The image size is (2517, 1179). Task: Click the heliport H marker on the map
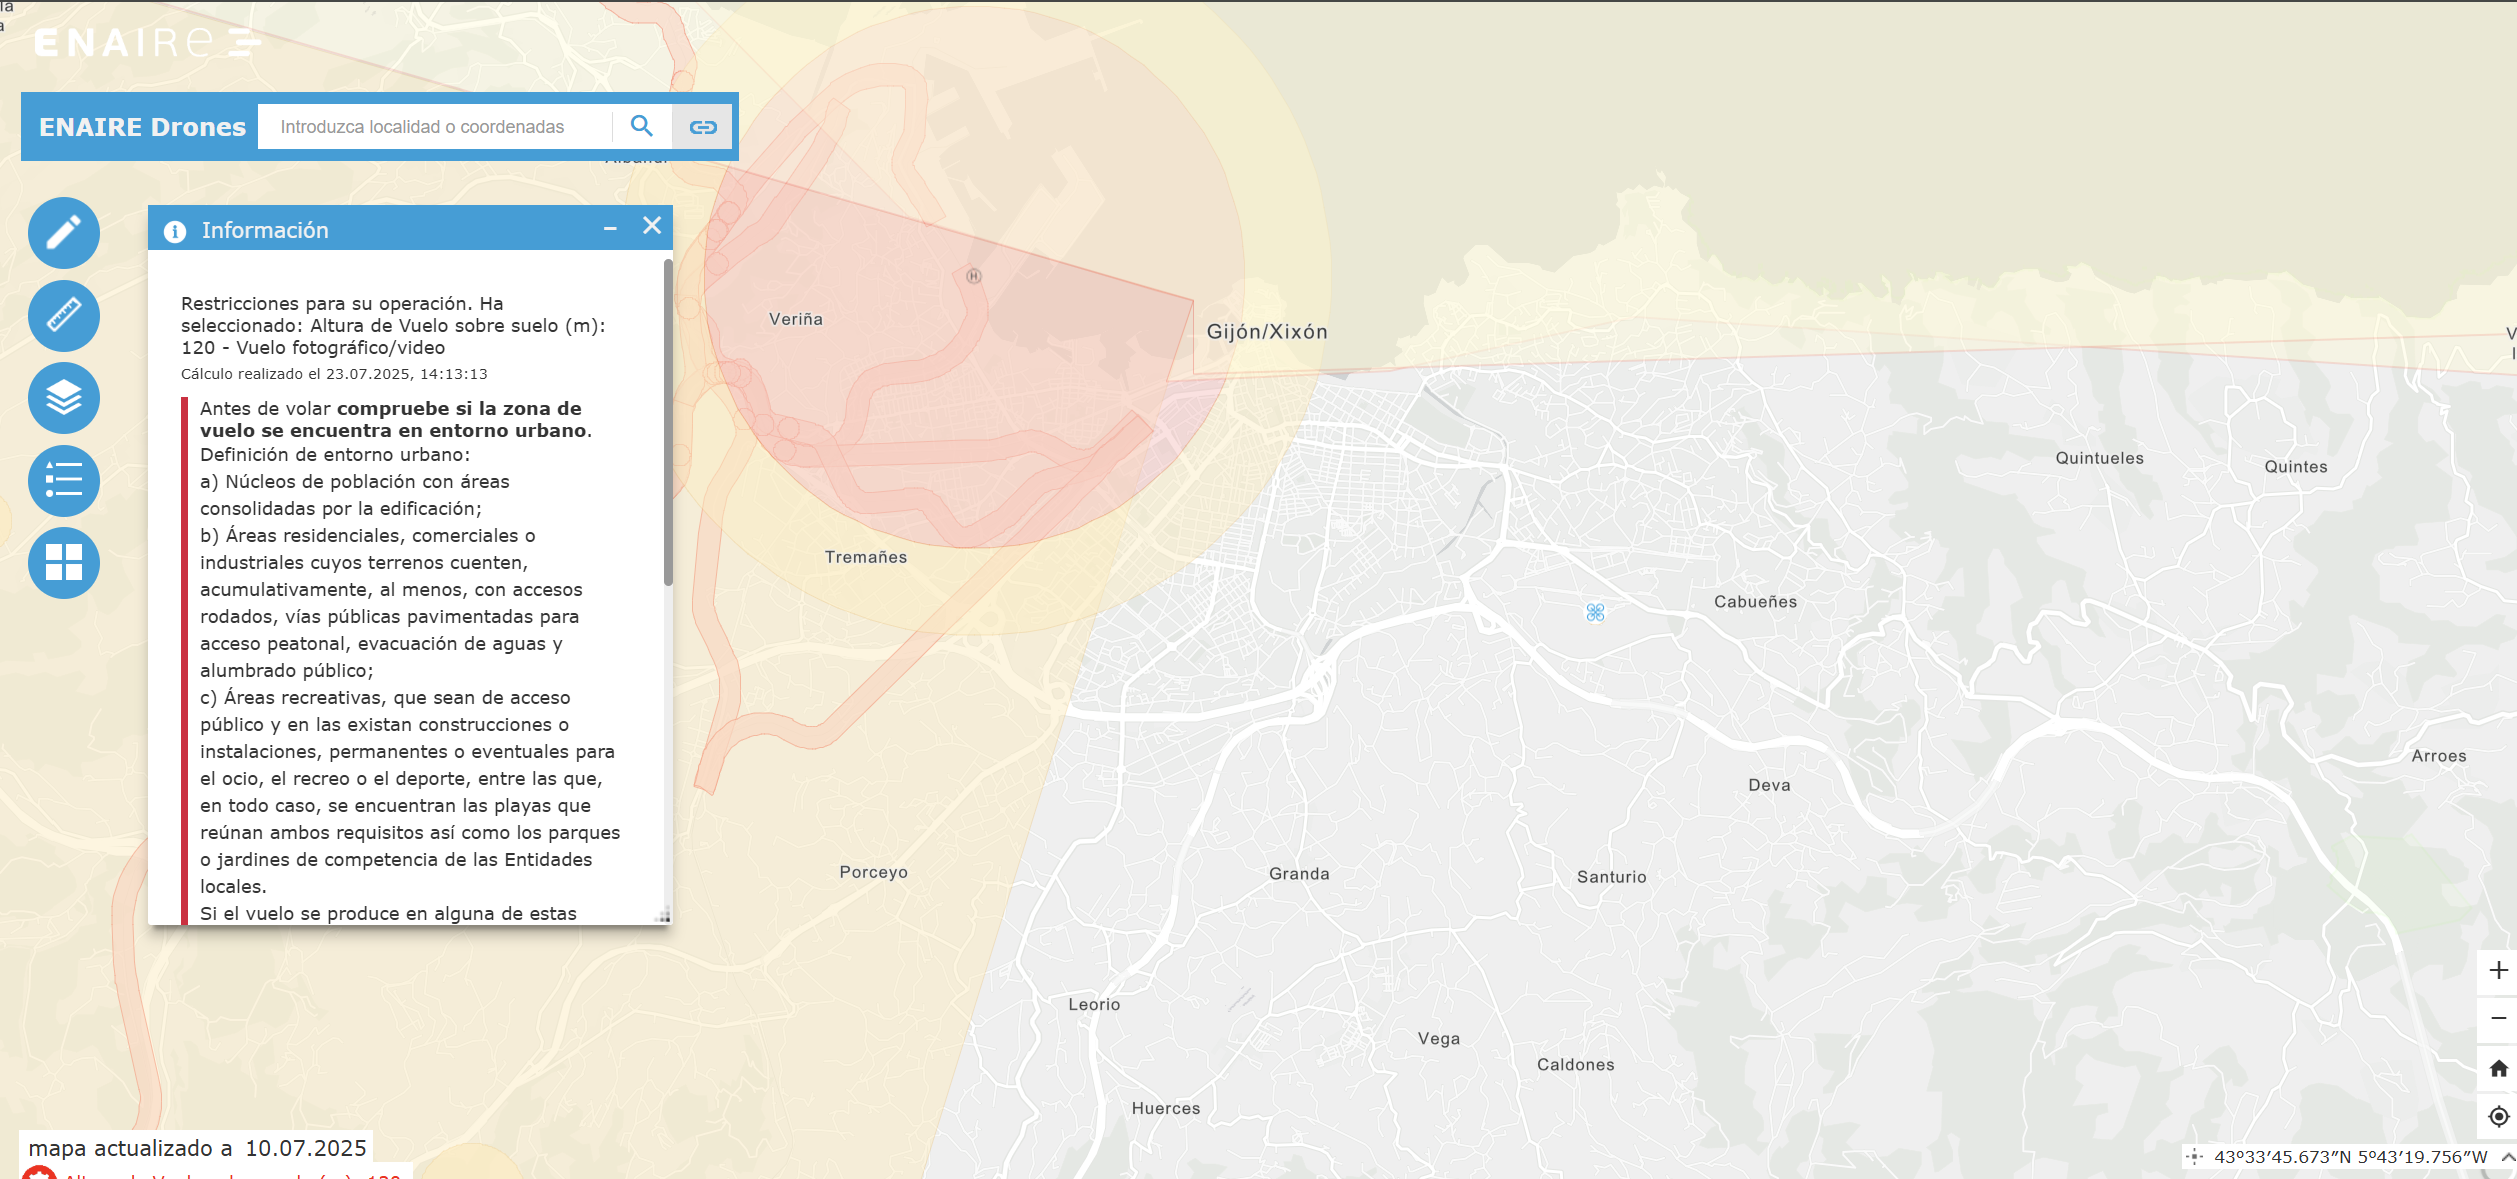(x=974, y=276)
